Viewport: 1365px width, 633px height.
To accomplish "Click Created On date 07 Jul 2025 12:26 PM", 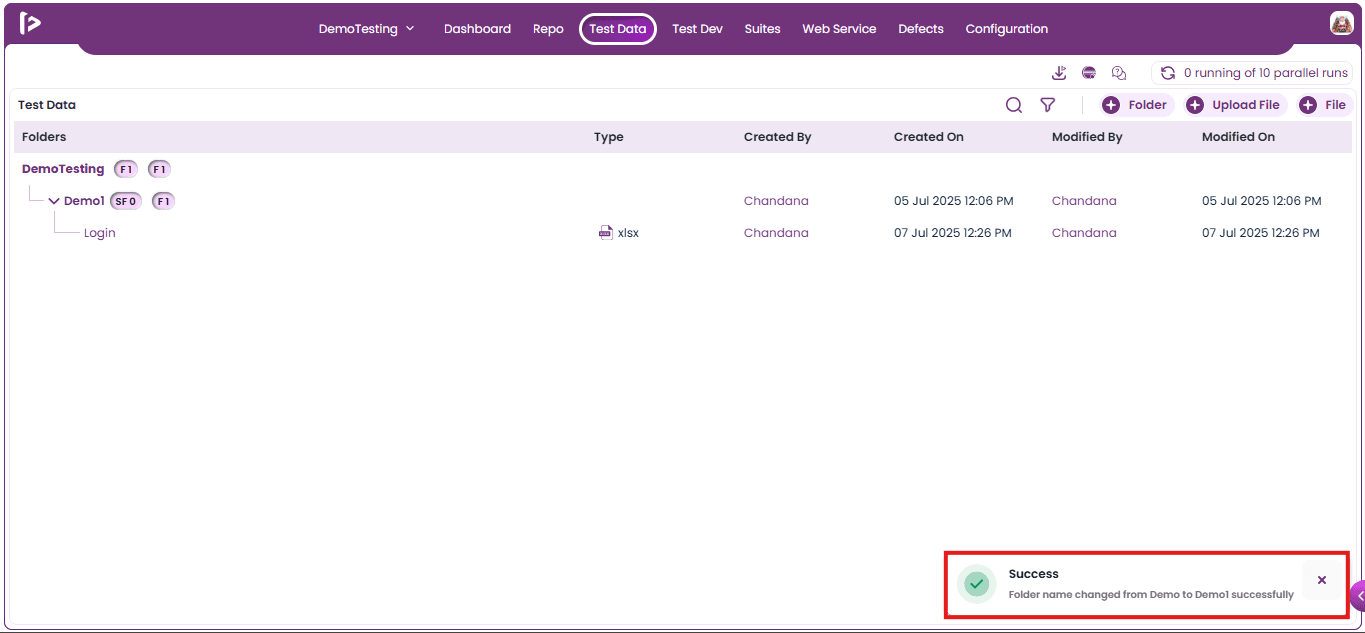I will (953, 233).
